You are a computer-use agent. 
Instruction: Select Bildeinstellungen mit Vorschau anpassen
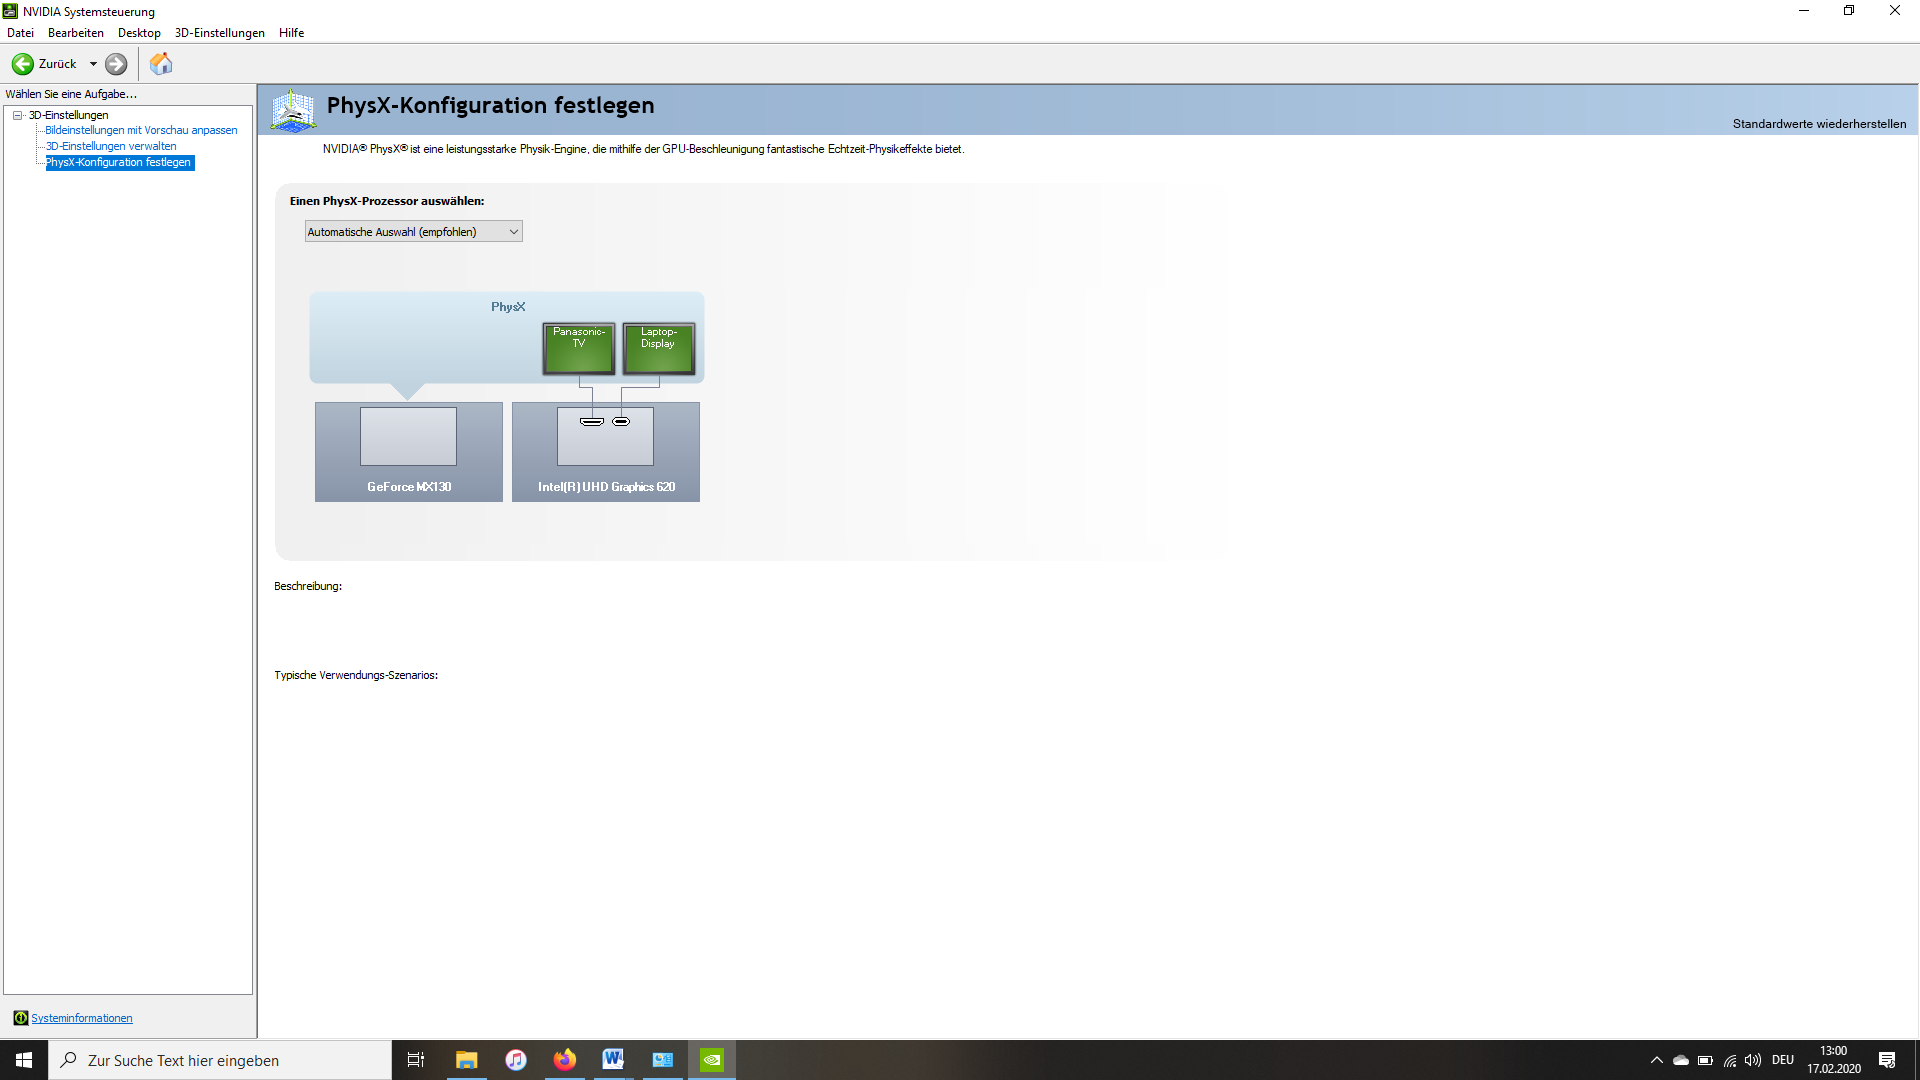point(141,130)
